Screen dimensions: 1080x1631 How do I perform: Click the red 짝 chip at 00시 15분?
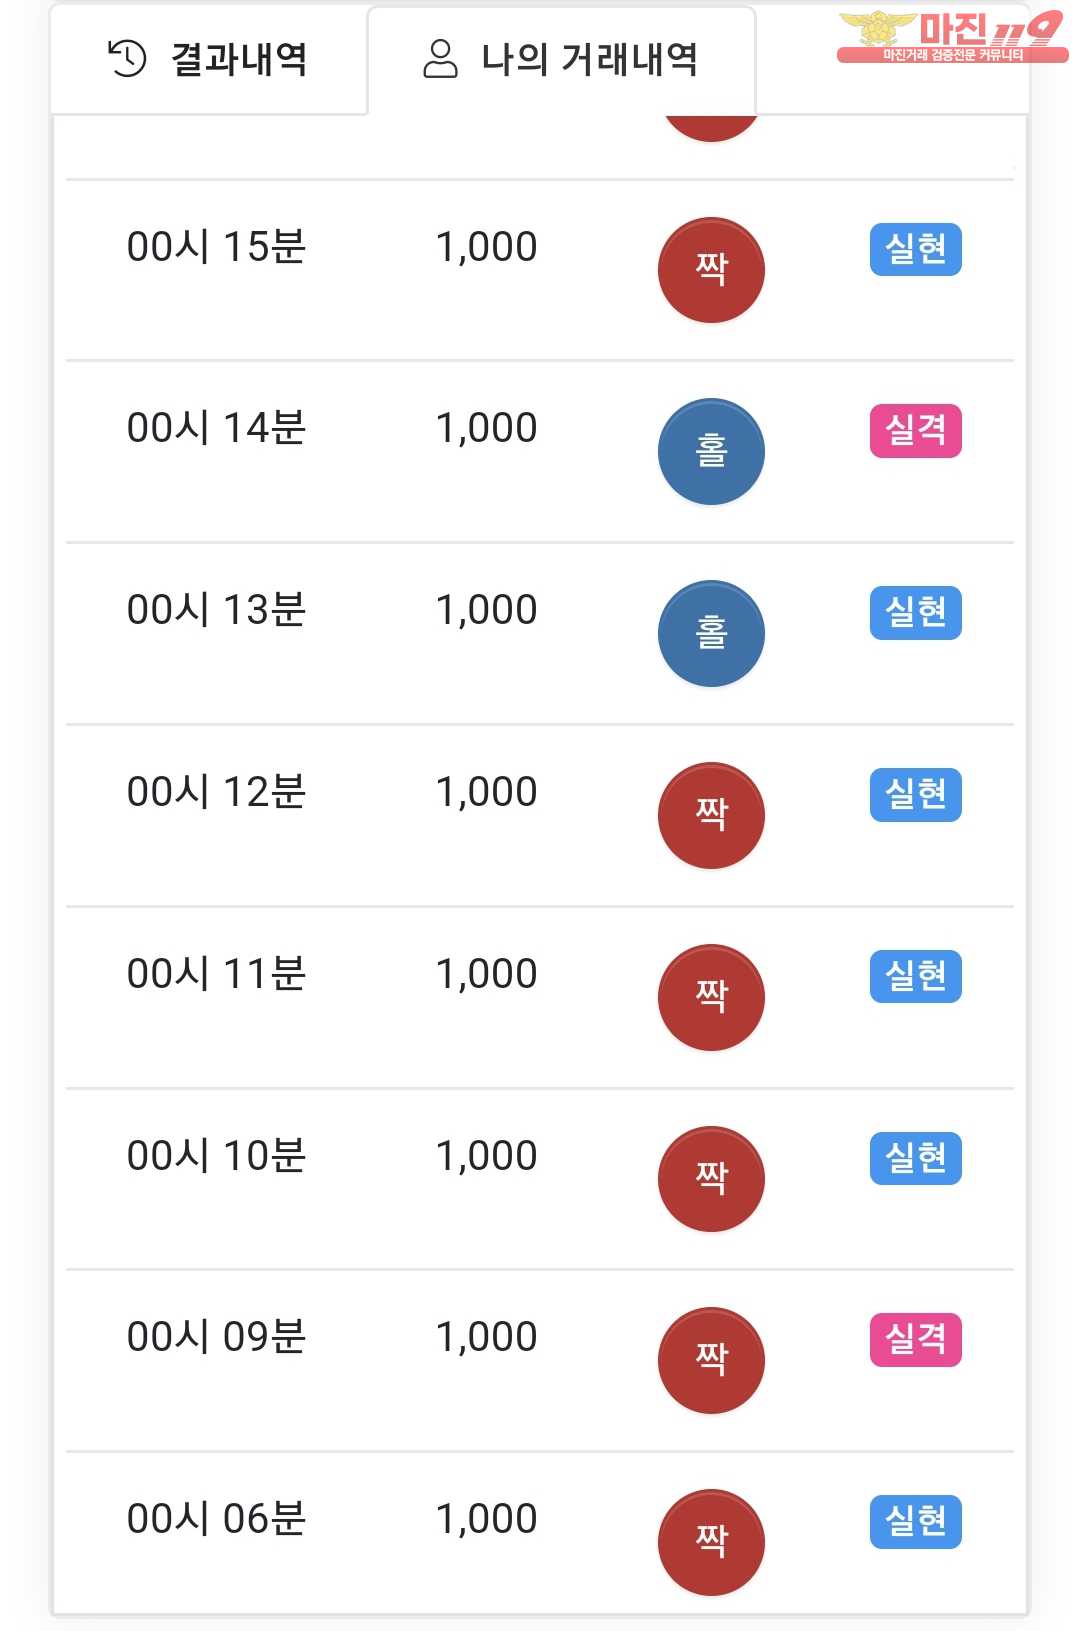coord(711,270)
